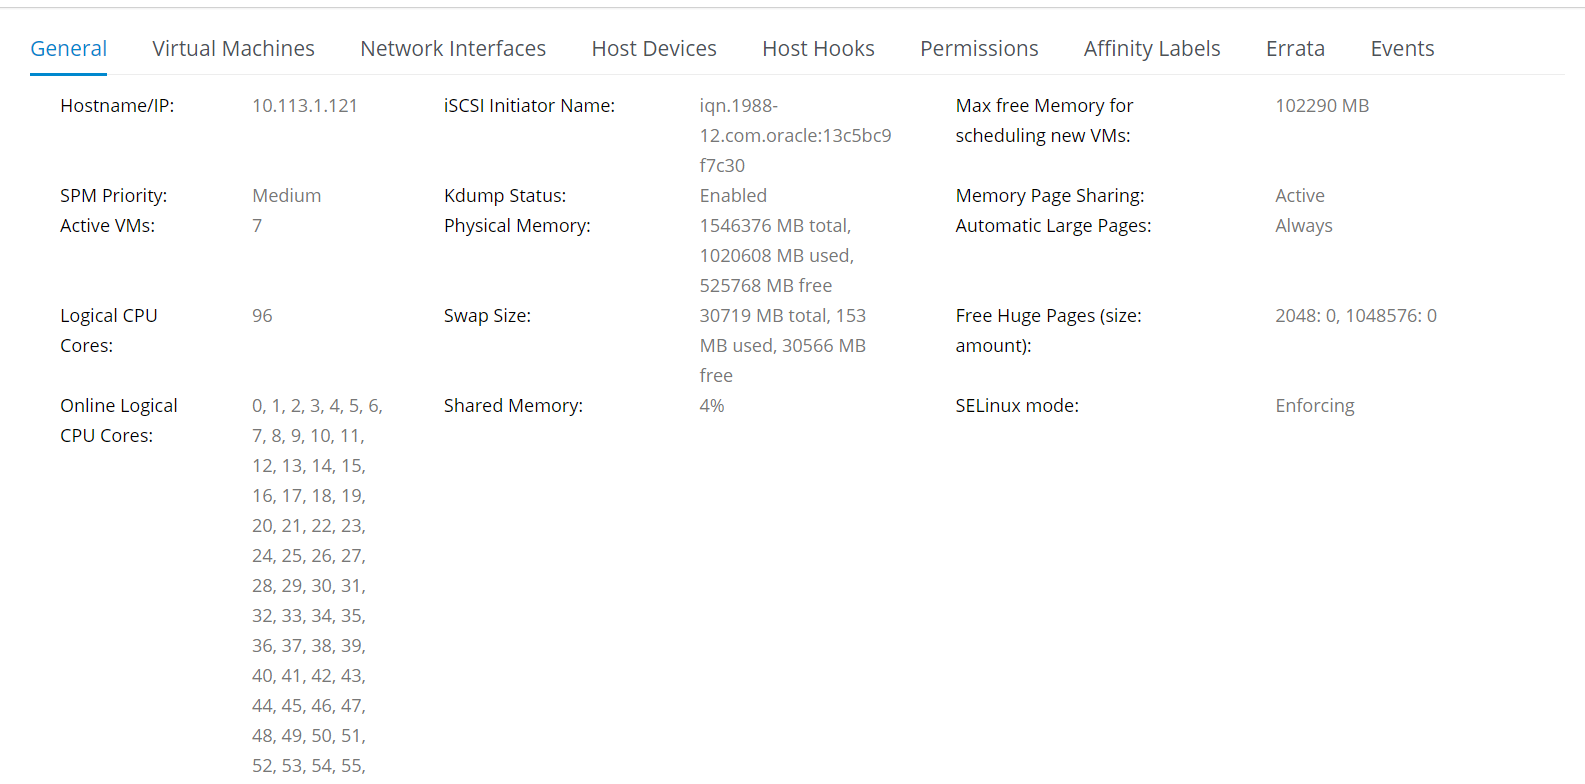Viewport: 1585px width, 784px height.
Task: Click the SPM Priority Medium value
Action: pos(286,196)
